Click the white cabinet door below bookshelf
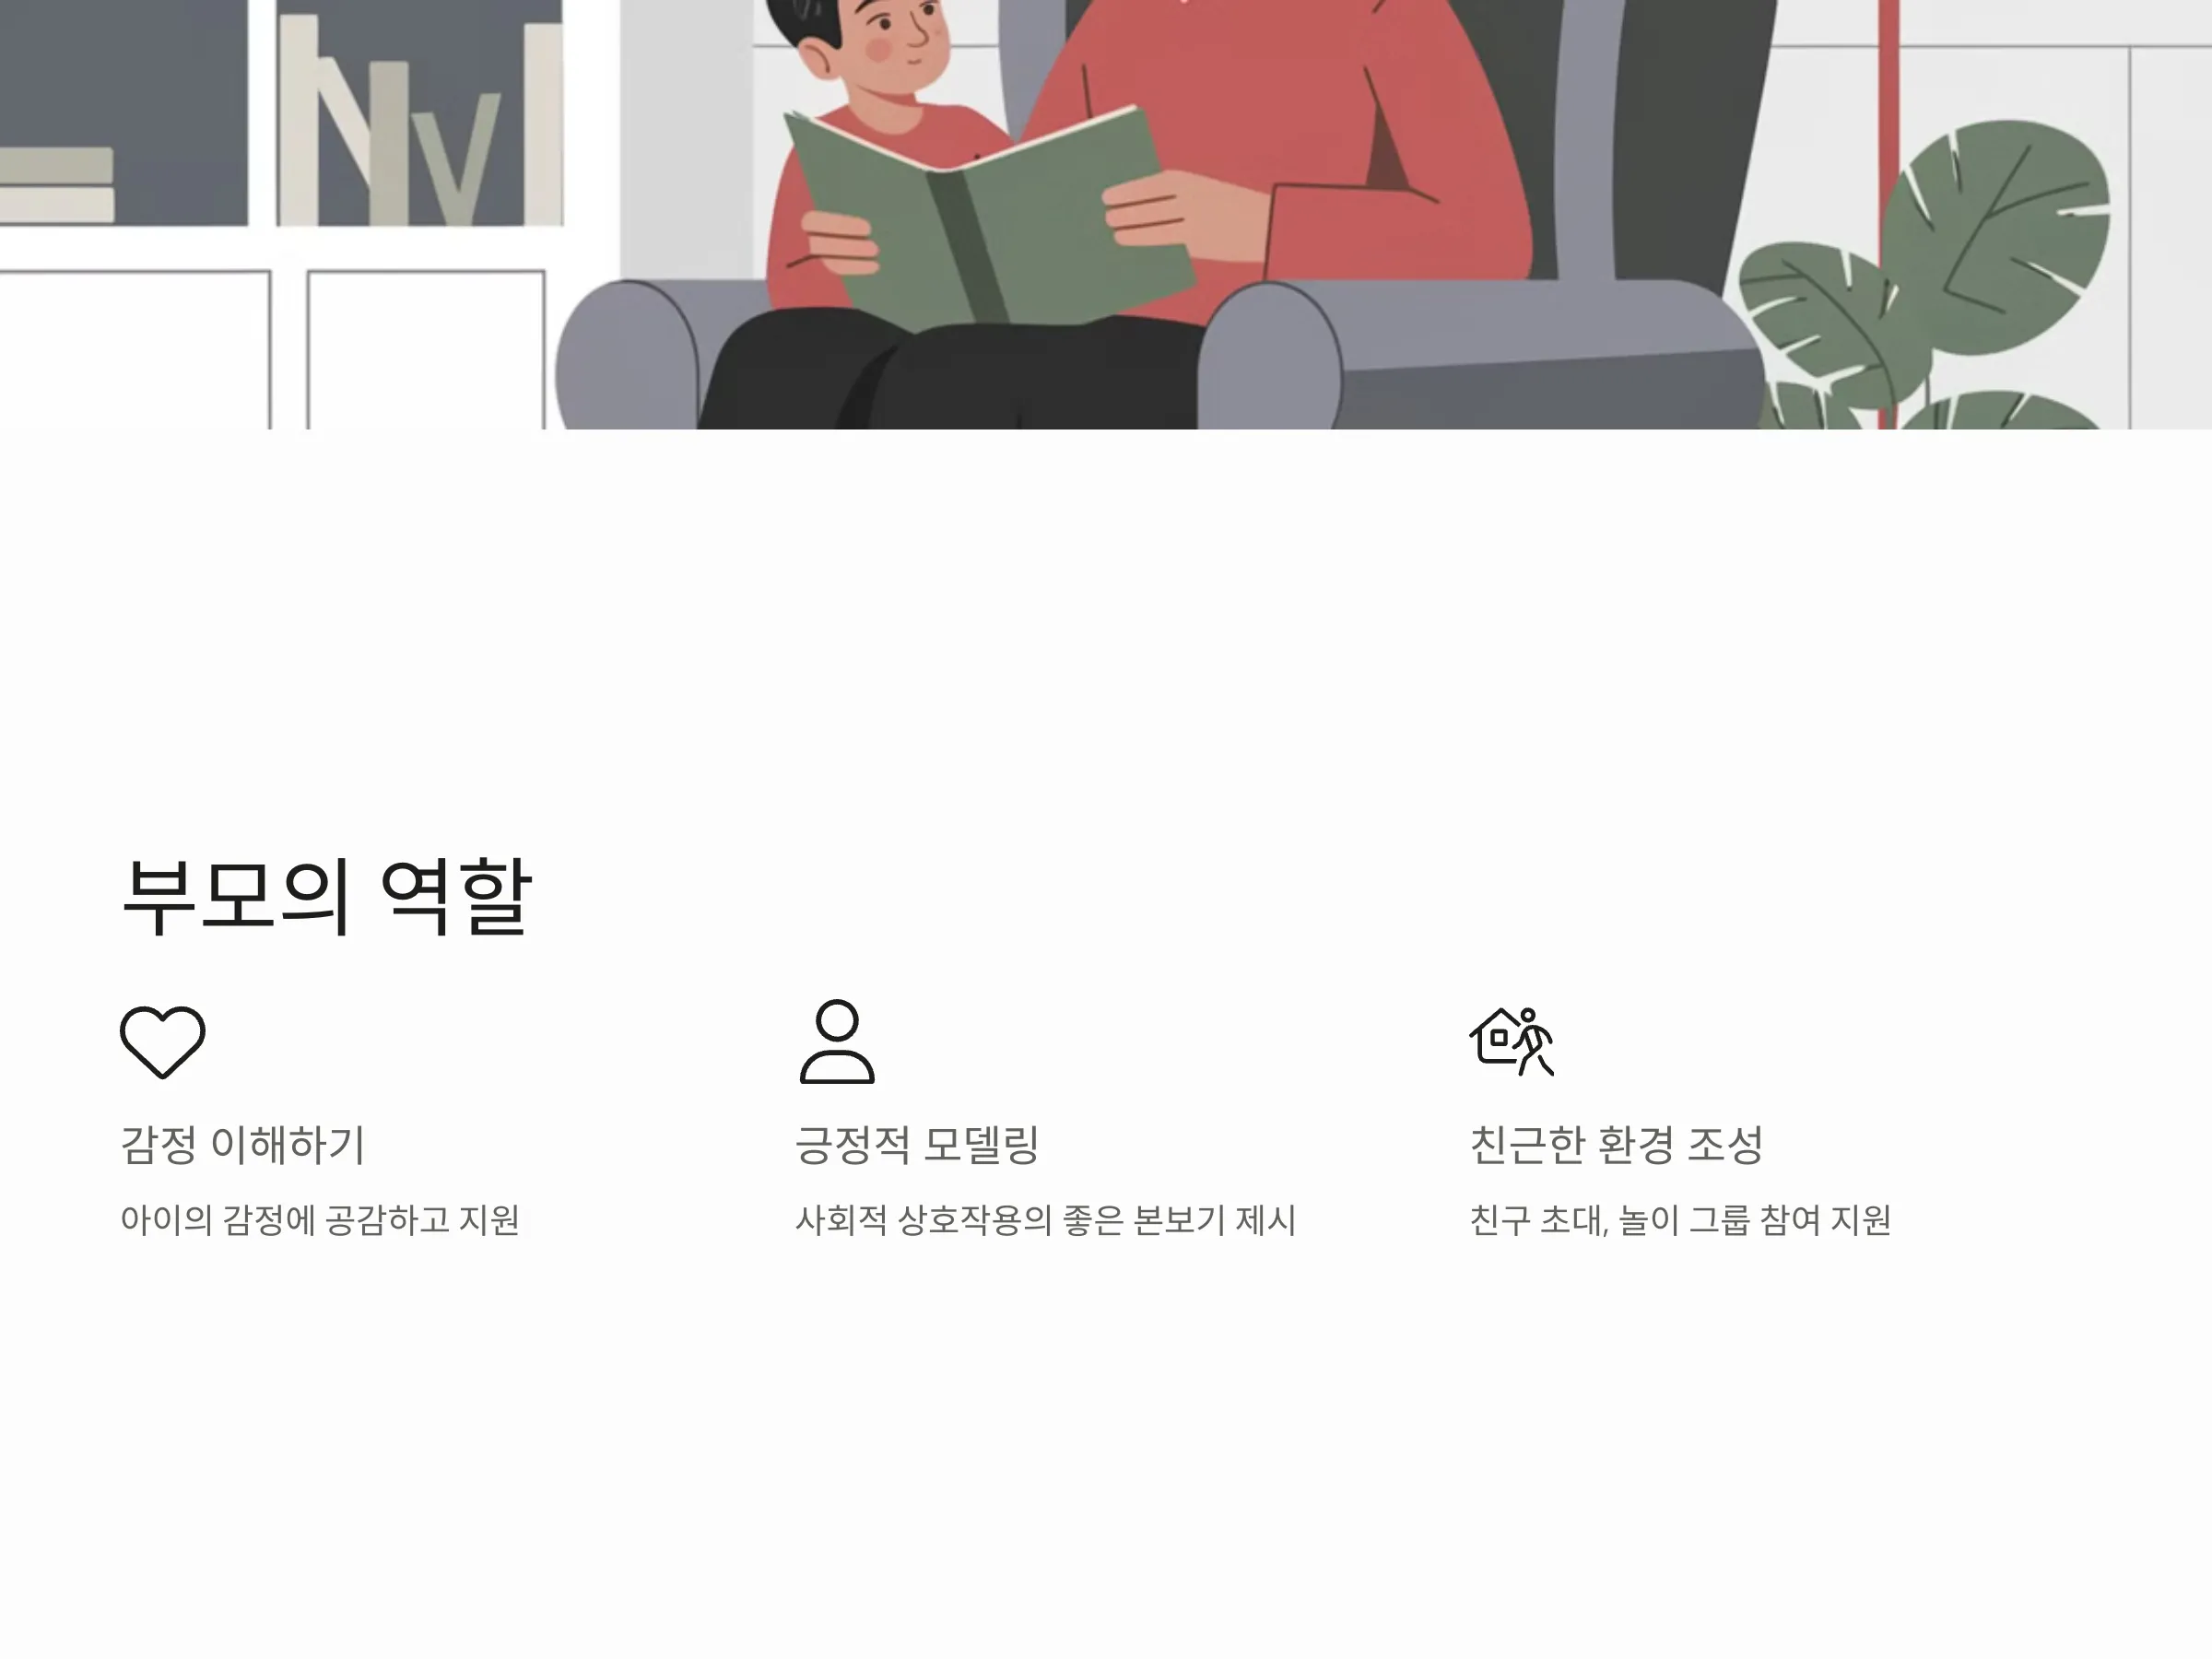This screenshot has width=2212, height=1659. pos(426,350)
